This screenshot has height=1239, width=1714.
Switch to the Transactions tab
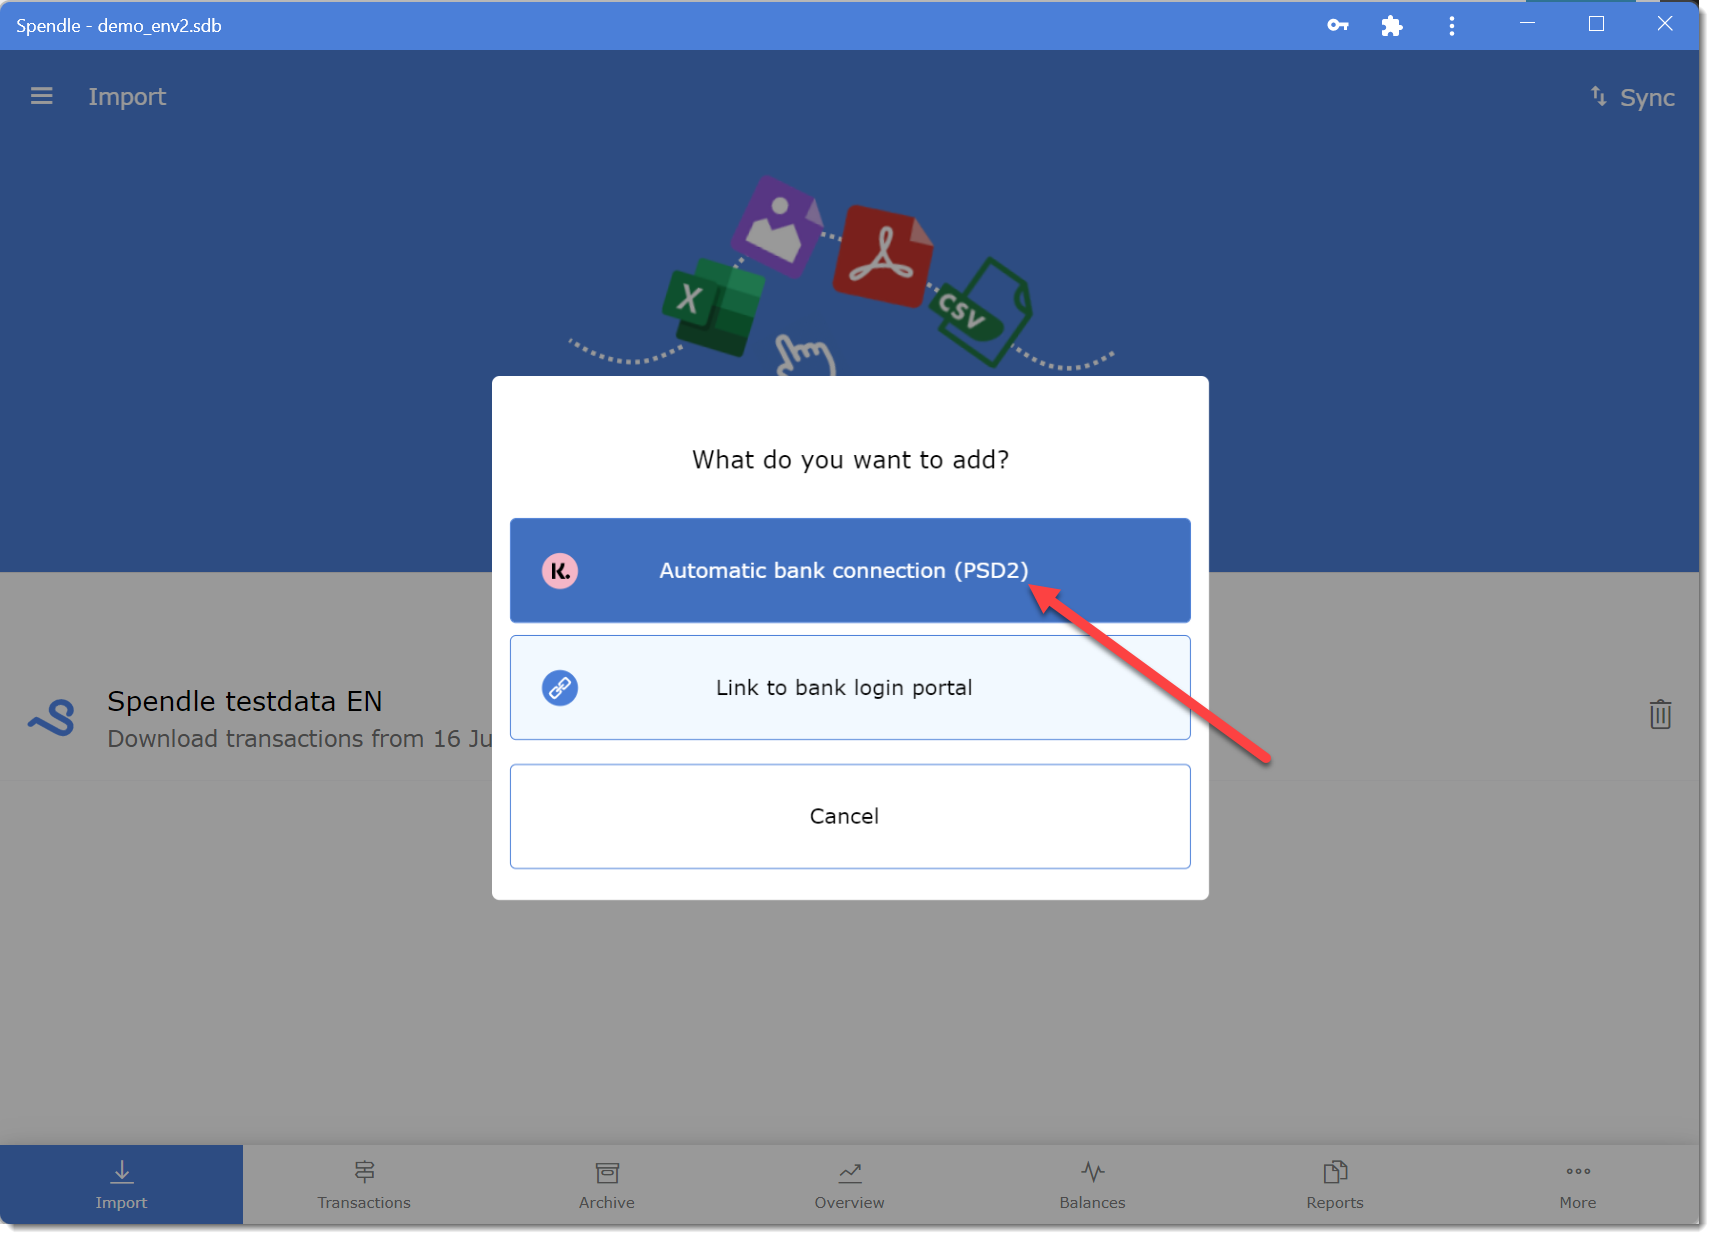(x=364, y=1185)
